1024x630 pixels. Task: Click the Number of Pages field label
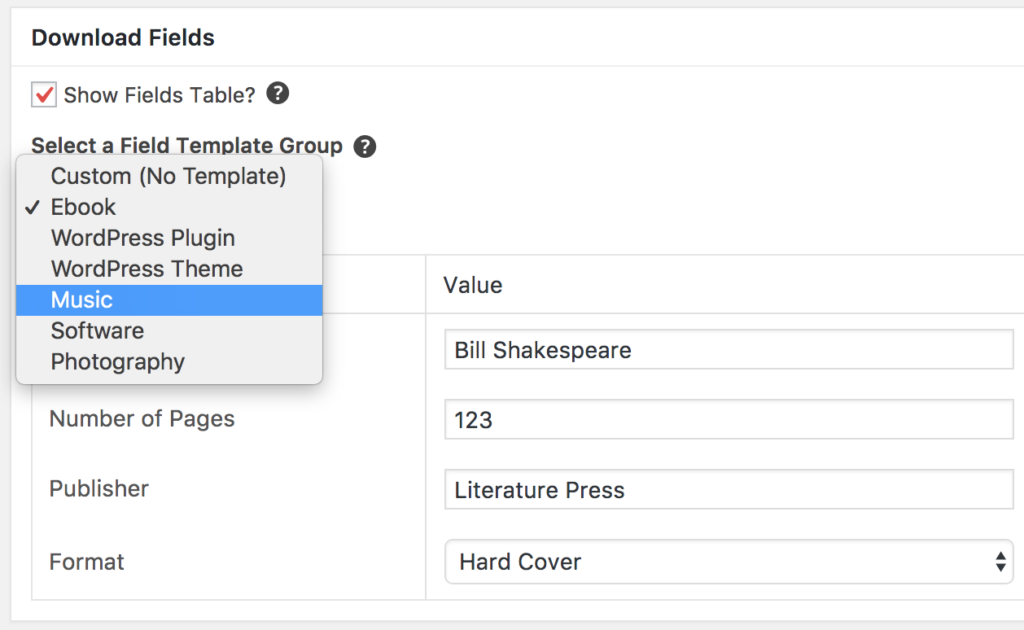pos(142,419)
